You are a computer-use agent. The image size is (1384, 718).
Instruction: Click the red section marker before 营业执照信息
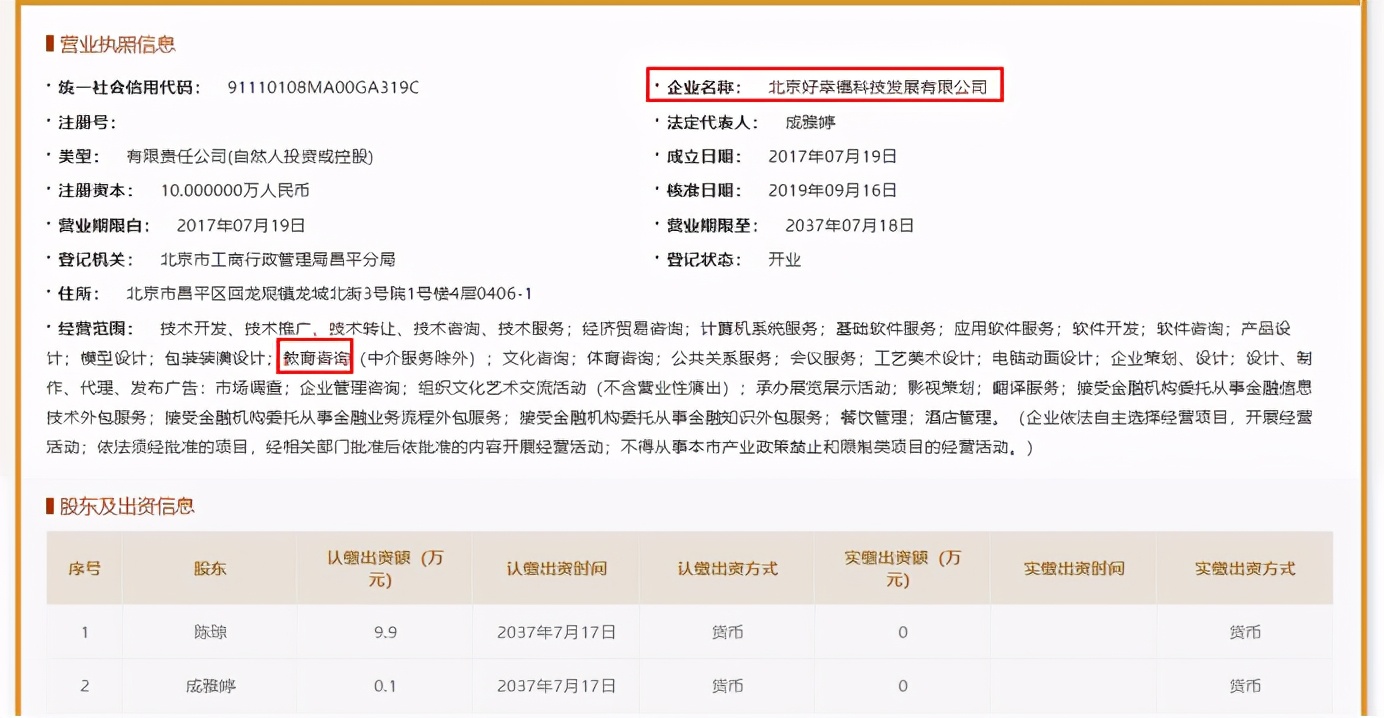point(49,44)
